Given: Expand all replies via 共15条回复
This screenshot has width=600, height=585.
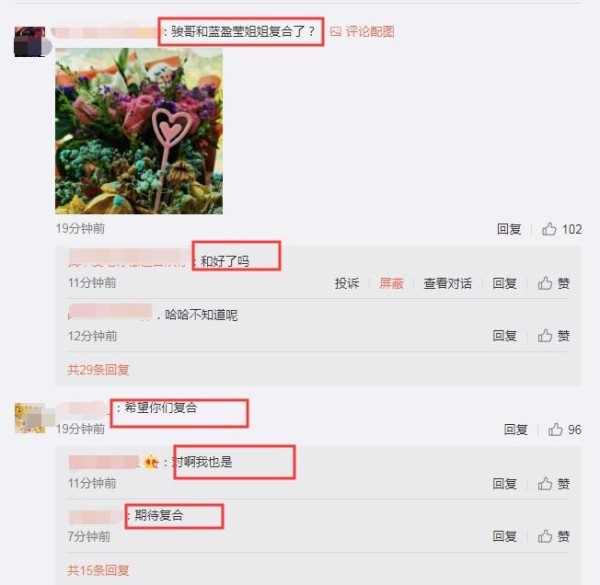Looking at the screenshot, I should (98, 570).
